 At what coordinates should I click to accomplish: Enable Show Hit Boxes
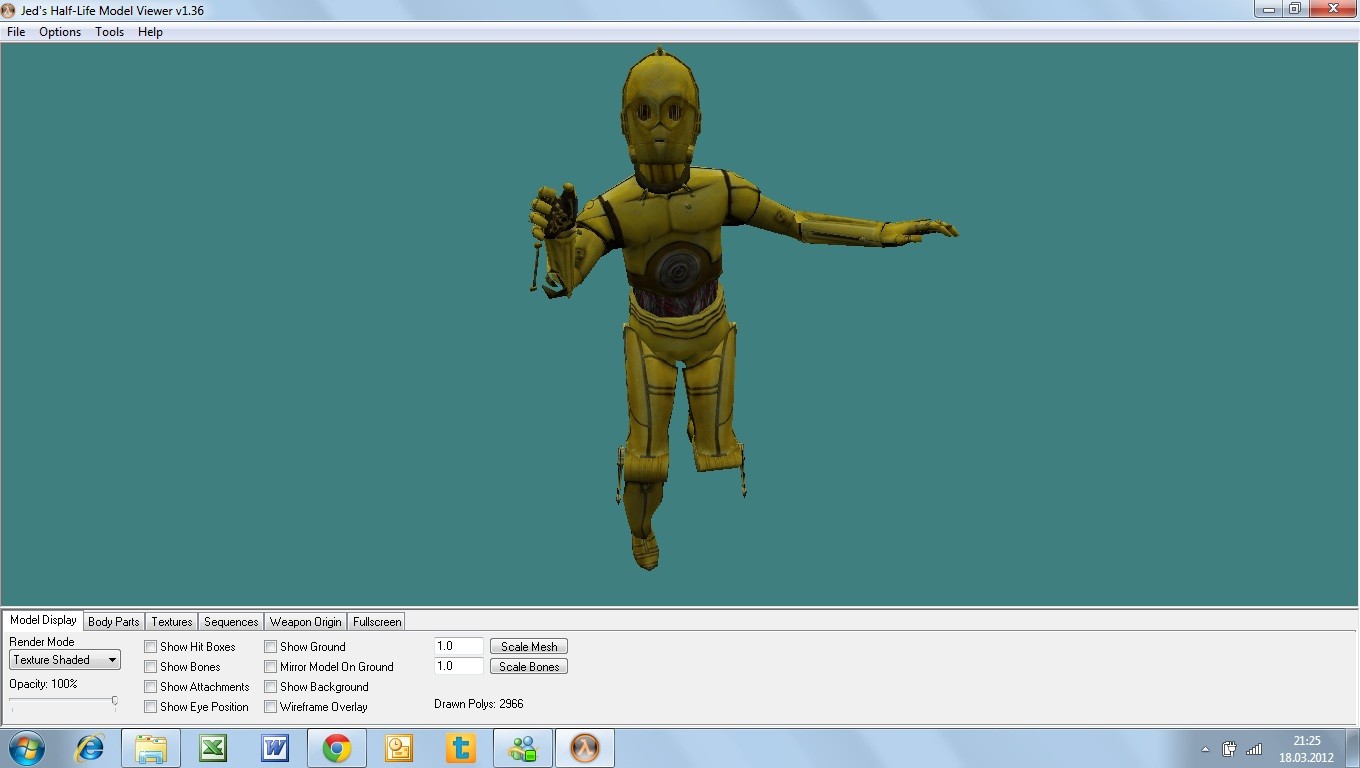151,647
